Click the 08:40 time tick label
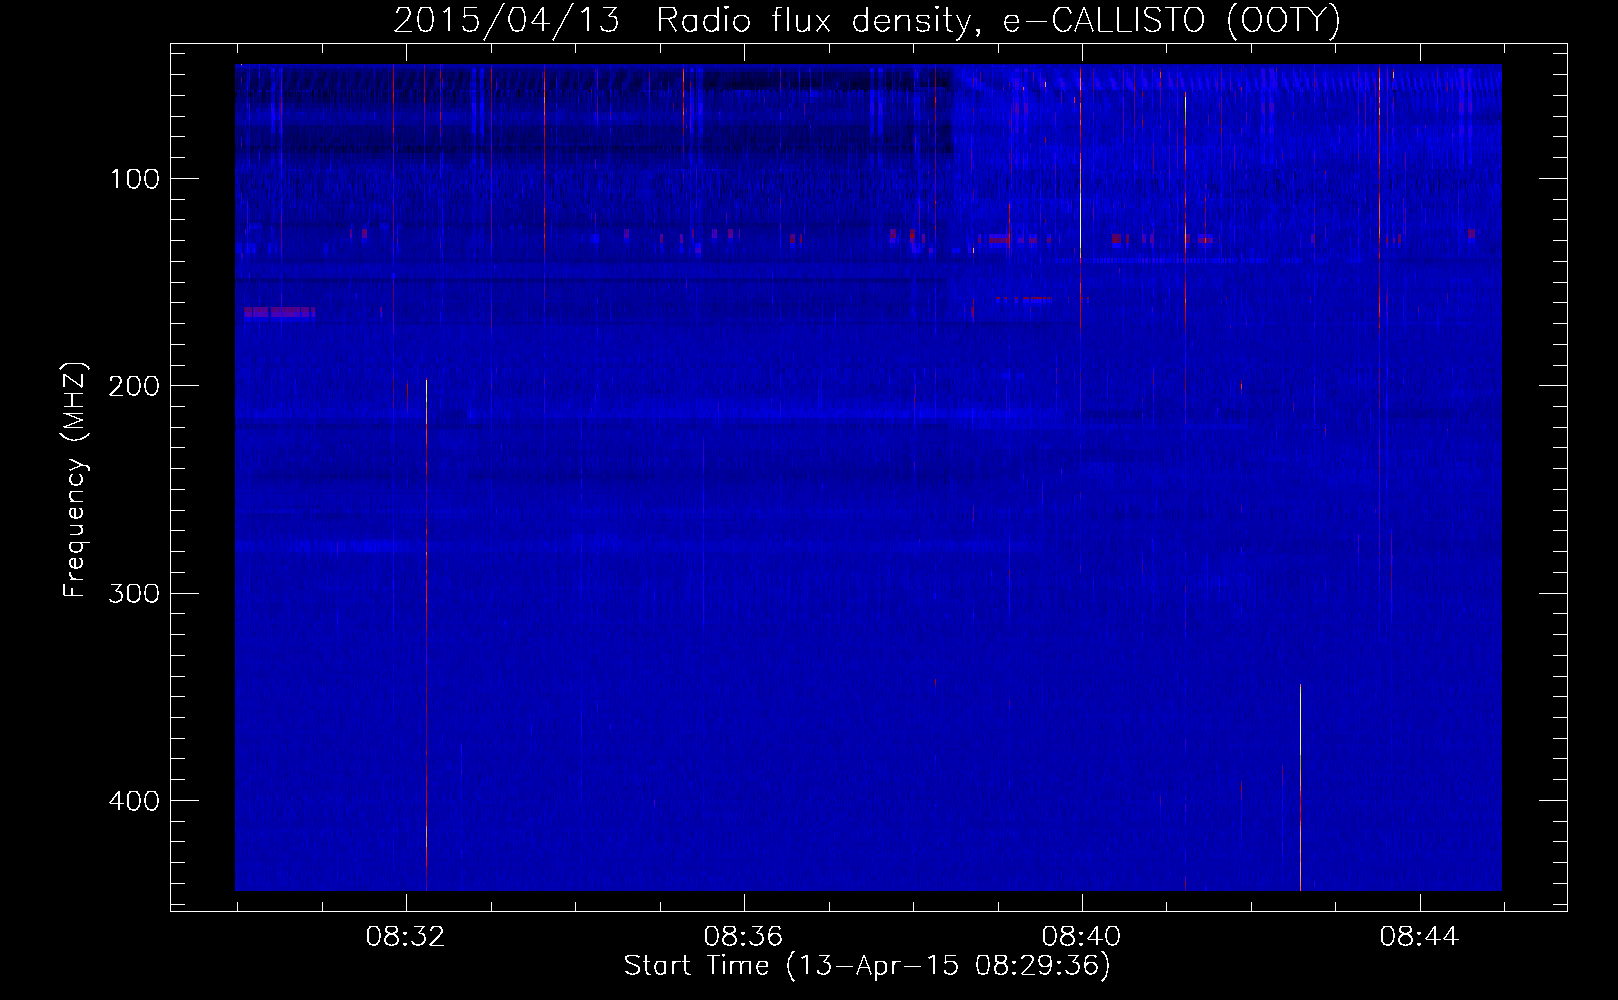 click(x=1081, y=937)
